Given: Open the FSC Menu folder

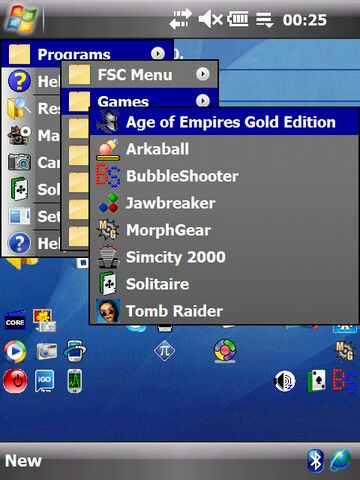Looking at the screenshot, I should click(x=140, y=74).
